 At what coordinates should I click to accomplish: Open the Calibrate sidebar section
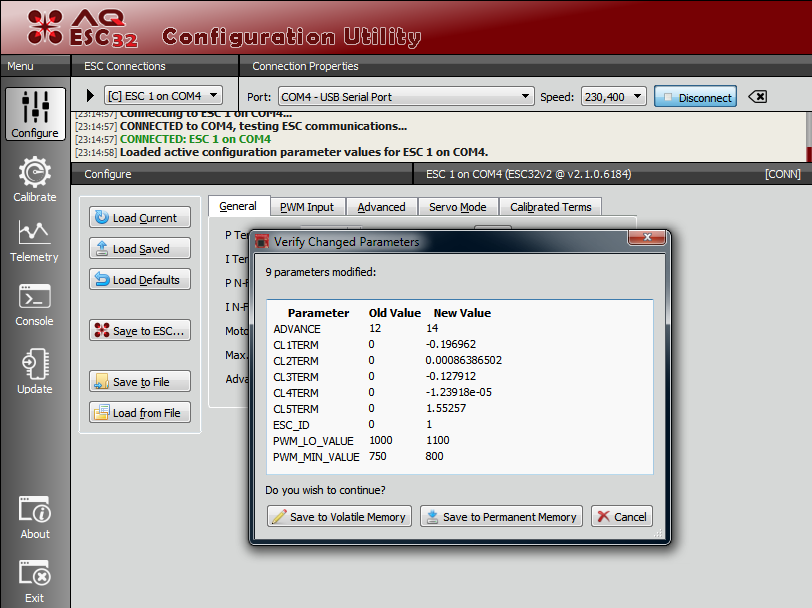(x=35, y=179)
